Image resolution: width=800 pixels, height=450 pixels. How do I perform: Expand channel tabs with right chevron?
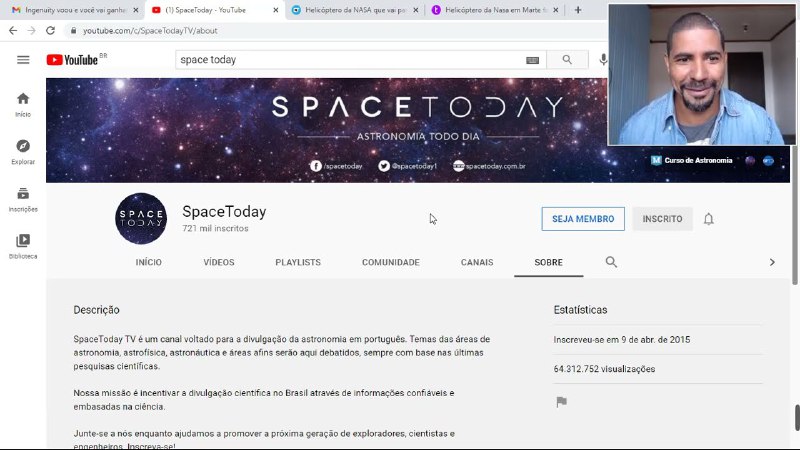click(772, 262)
